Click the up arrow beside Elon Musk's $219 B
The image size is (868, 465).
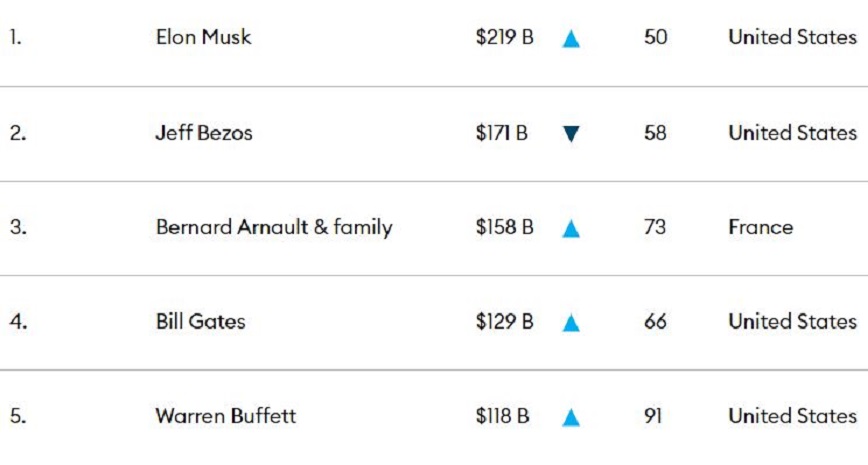pos(571,39)
